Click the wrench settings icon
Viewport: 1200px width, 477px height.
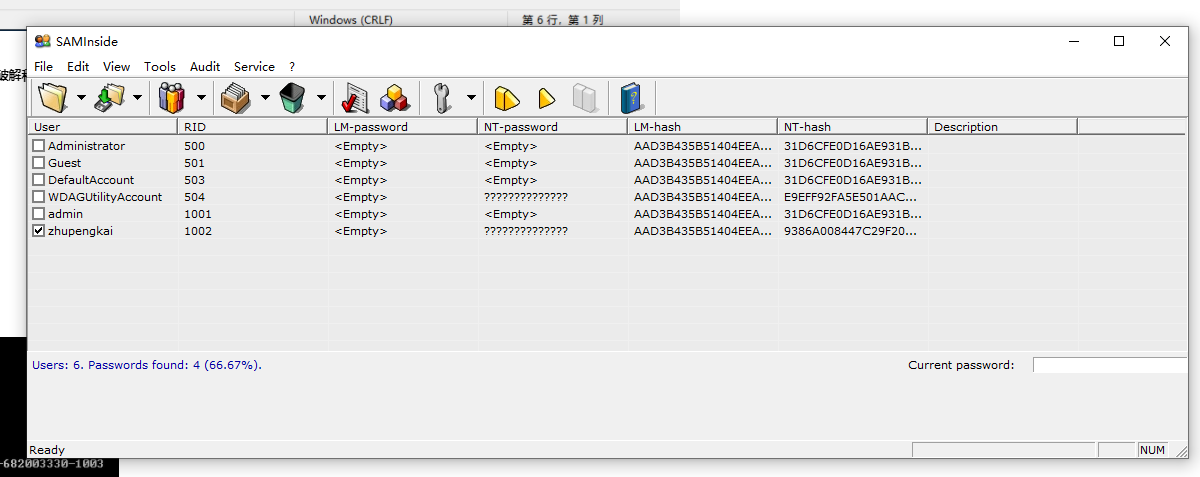[x=443, y=98]
